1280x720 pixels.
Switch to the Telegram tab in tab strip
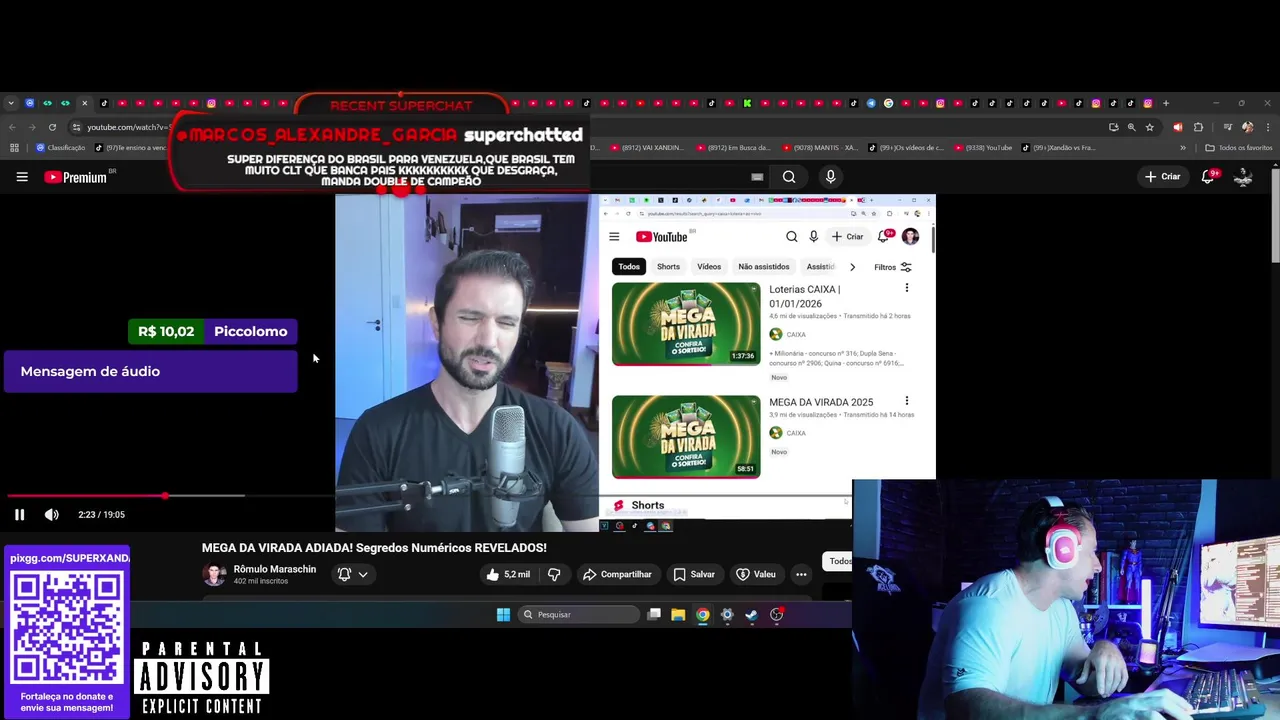[871, 103]
